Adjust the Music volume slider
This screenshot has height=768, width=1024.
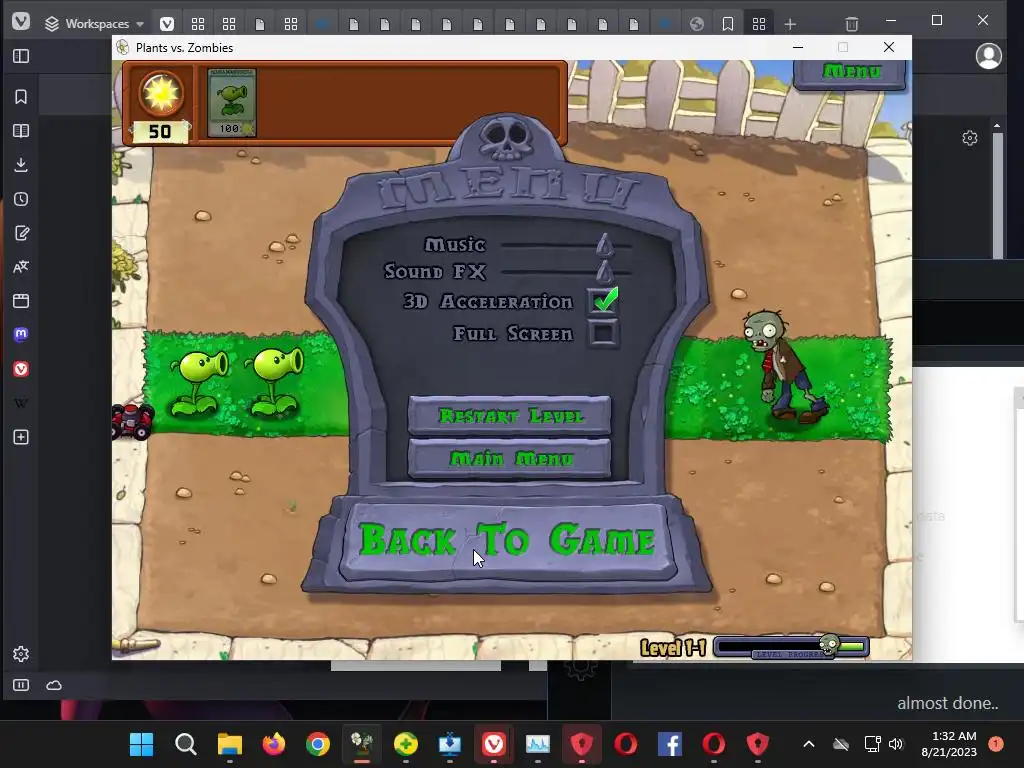click(604, 245)
